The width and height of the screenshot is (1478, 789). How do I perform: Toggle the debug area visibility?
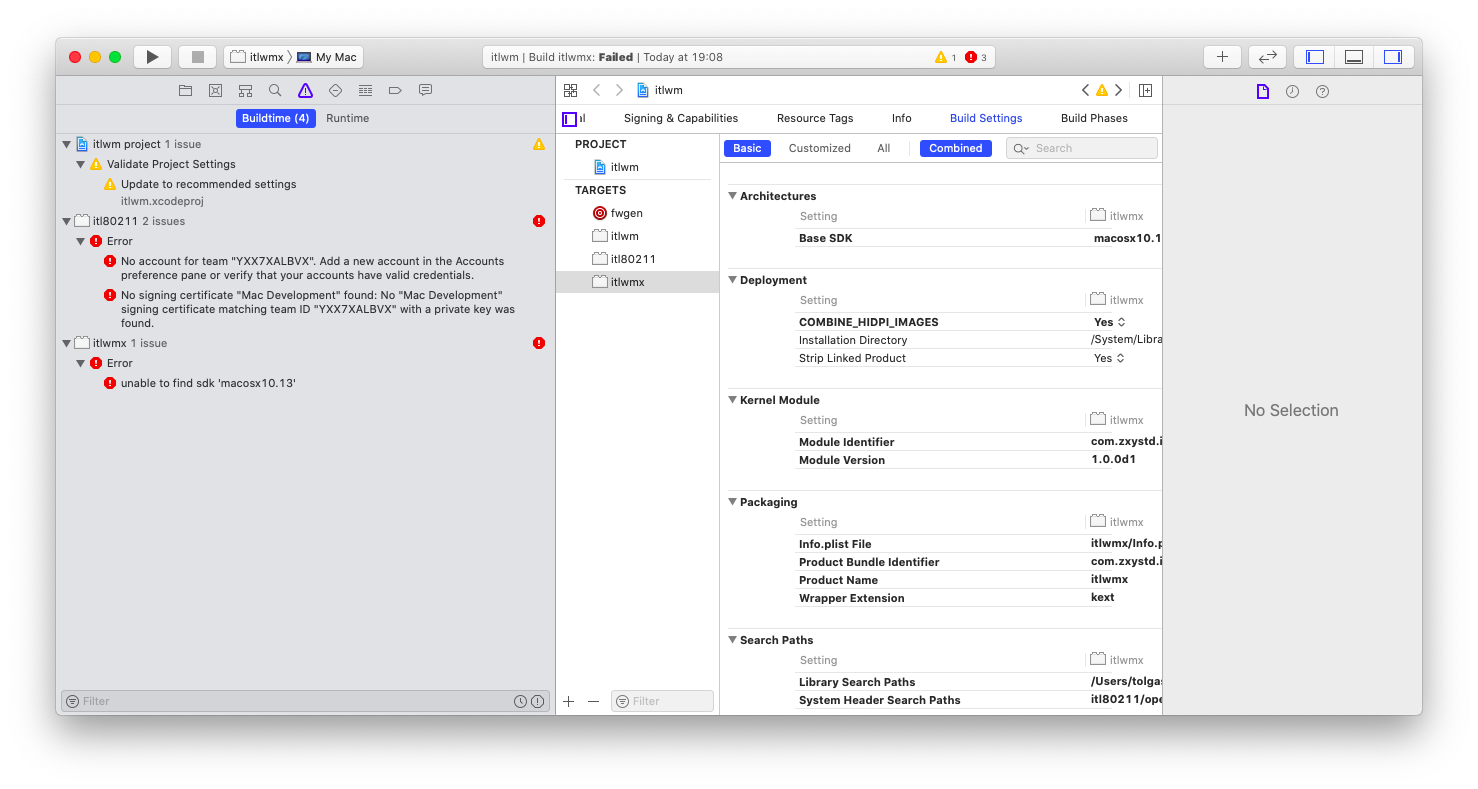pyautogui.click(x=1354, y=57)
